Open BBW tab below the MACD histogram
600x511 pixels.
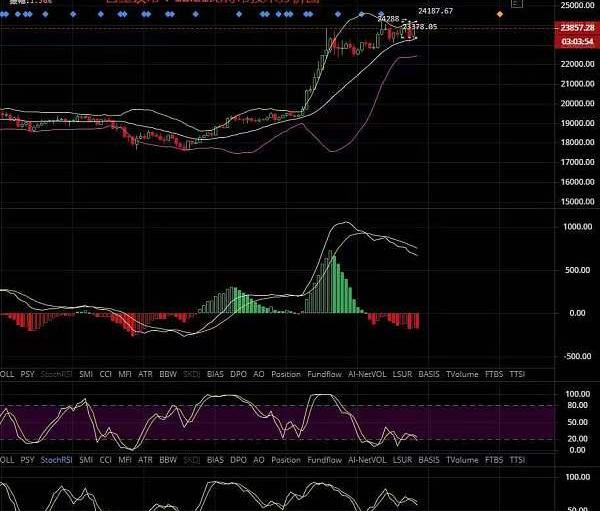pyautogui.click(x=166, y=373)
